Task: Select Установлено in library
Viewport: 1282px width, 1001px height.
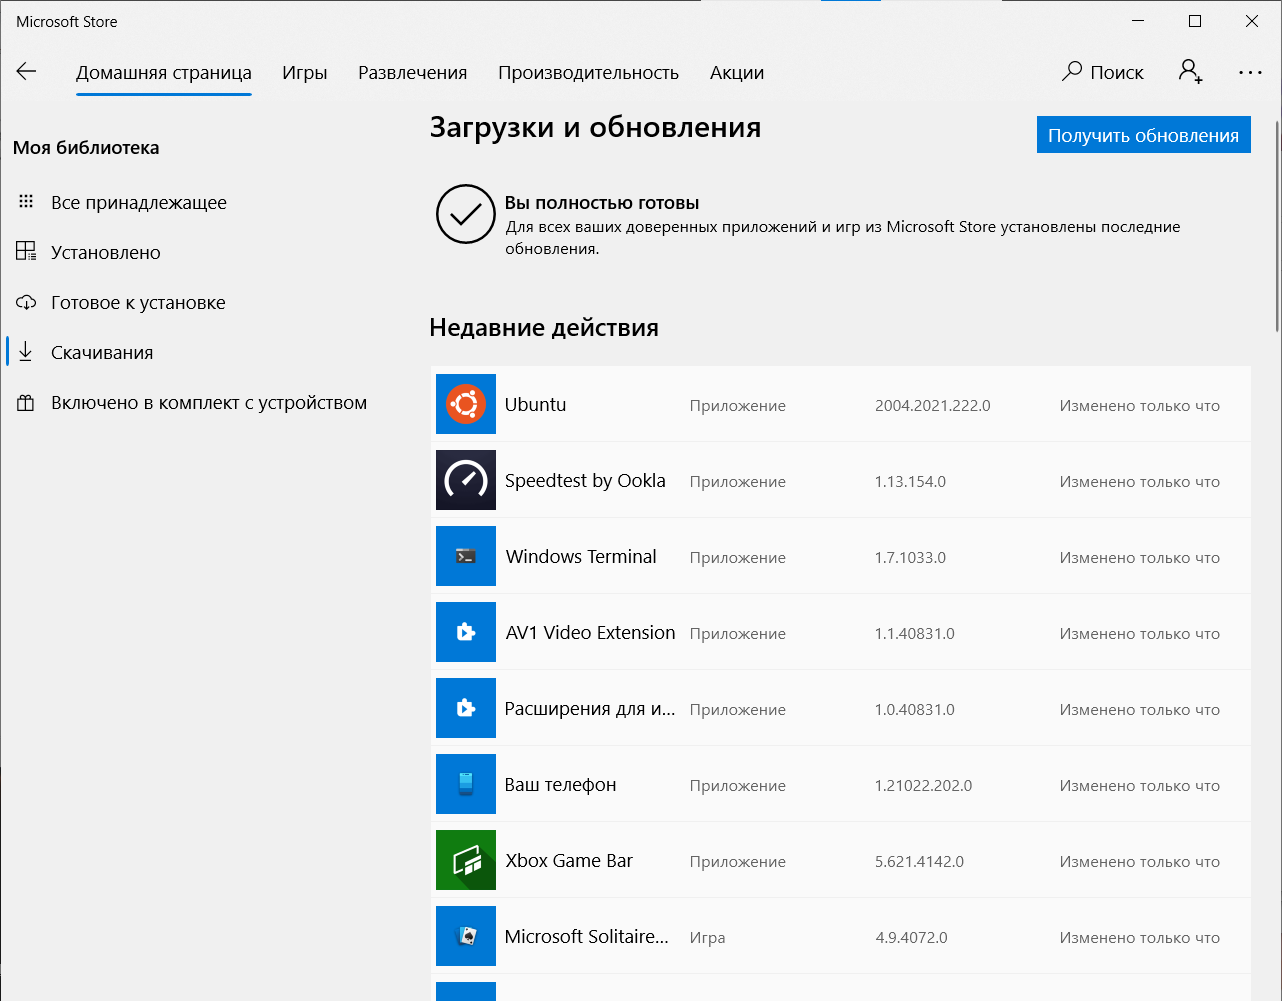Action: coord(106,252)
